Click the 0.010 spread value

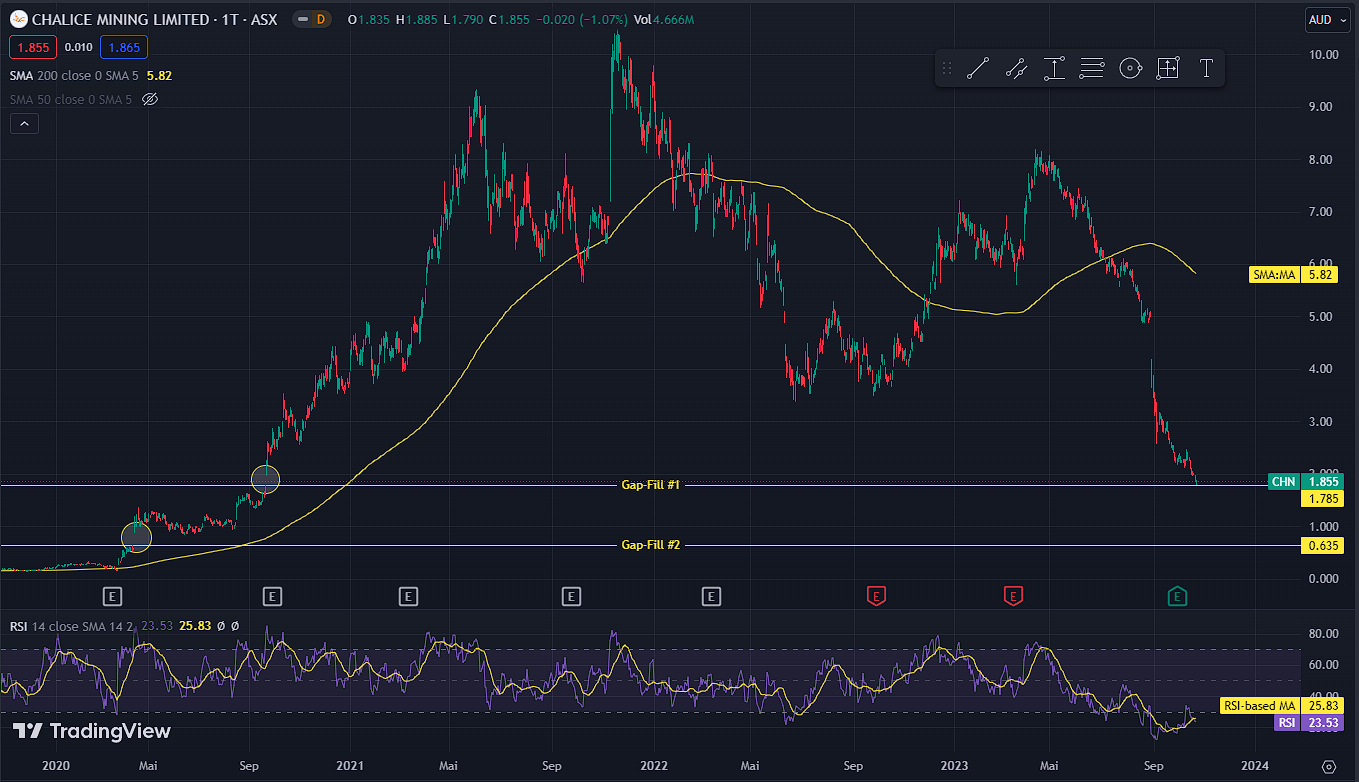coord(78,46)
